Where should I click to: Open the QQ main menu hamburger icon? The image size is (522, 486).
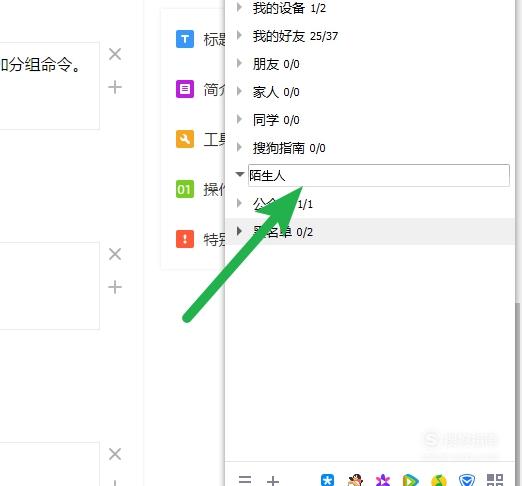(x=245, y=480)
